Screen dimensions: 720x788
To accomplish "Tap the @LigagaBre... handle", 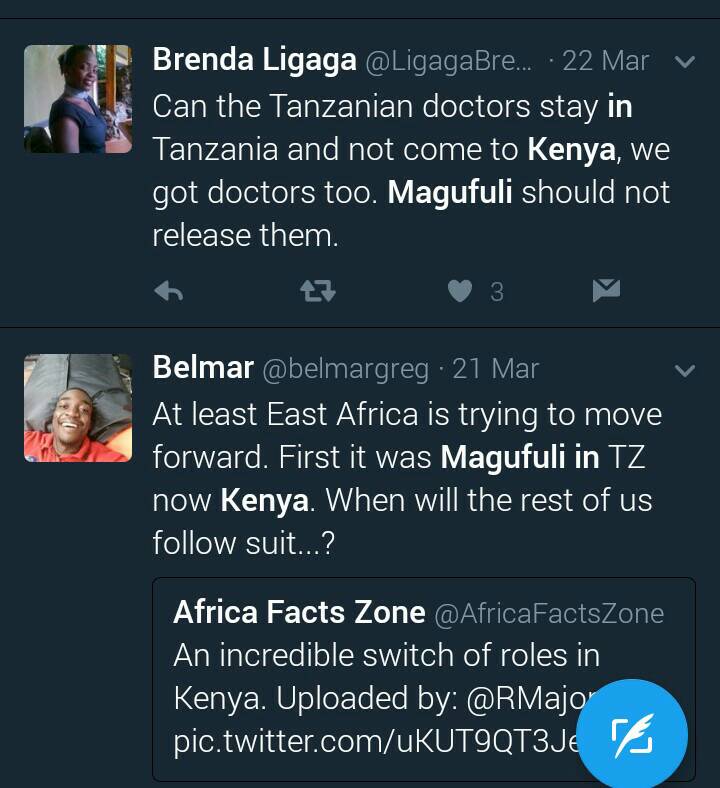I will tap(449, 61).
